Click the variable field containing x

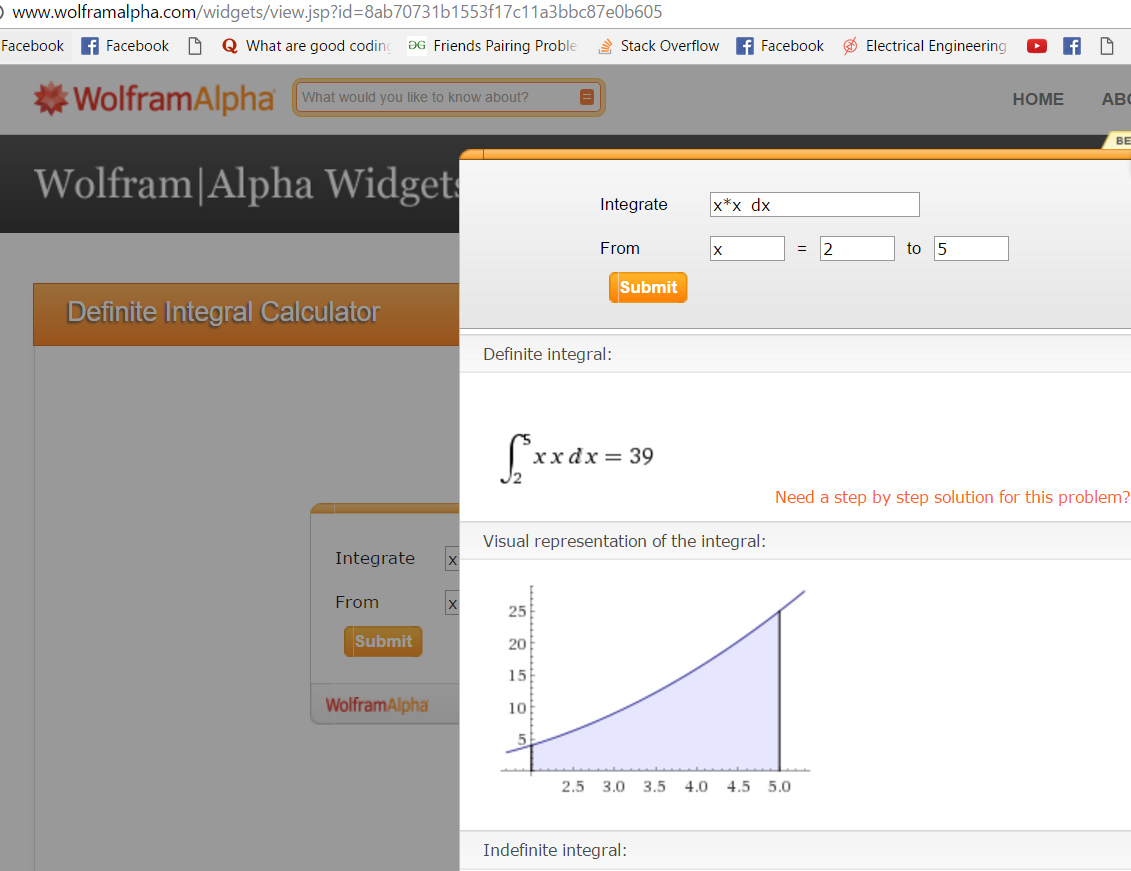click(x=747, y=249)
